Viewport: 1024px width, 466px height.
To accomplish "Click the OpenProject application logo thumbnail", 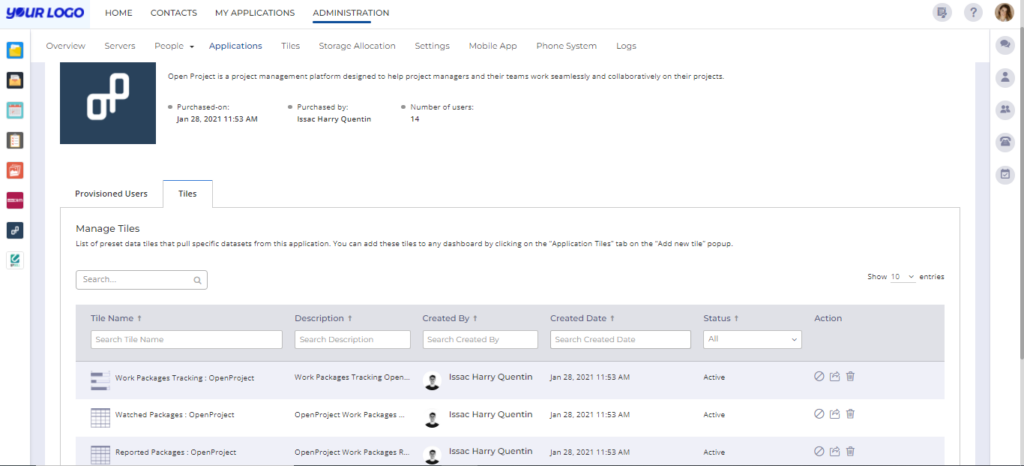I will pyautogui.click(x=108, y=103).
